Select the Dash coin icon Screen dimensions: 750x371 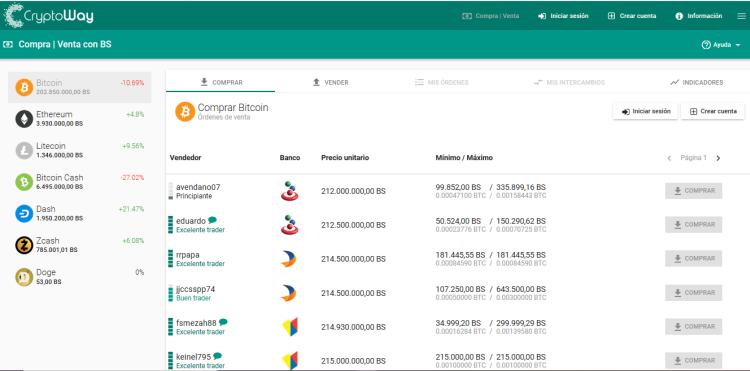24,213
